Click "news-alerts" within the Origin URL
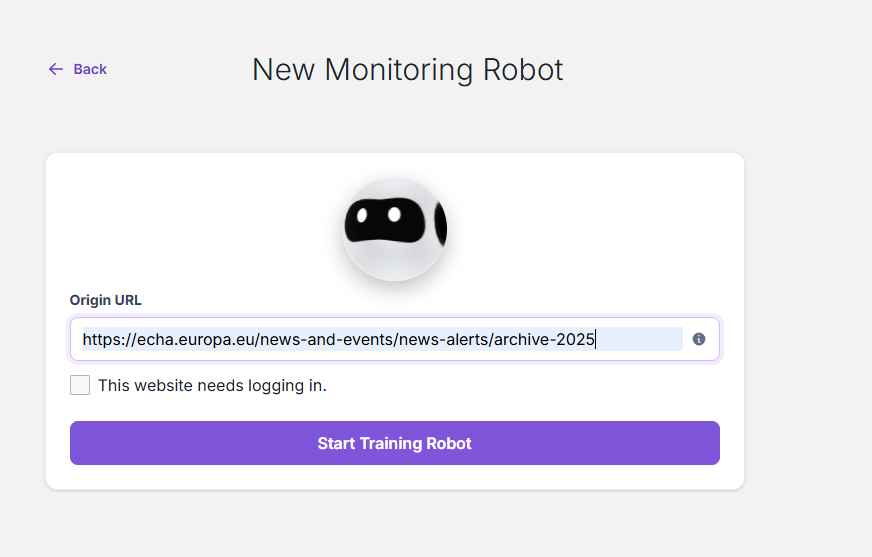 pyautogui.click(x=443, y=339)
